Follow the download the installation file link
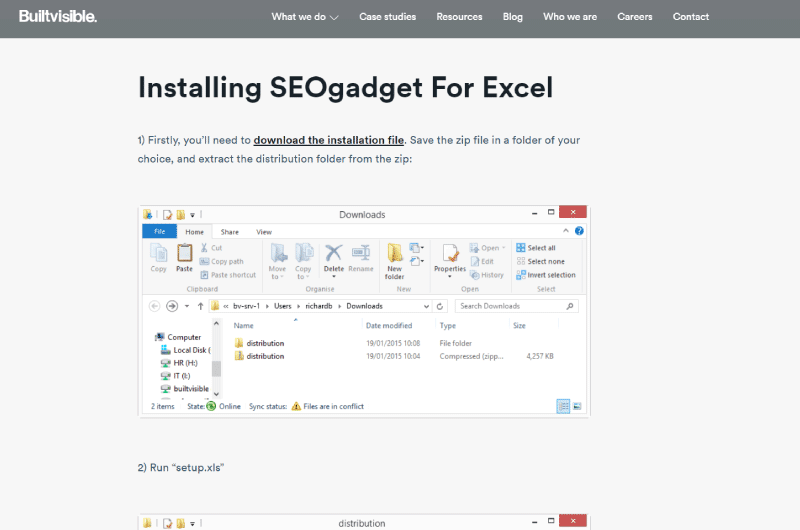 (329, 140)
